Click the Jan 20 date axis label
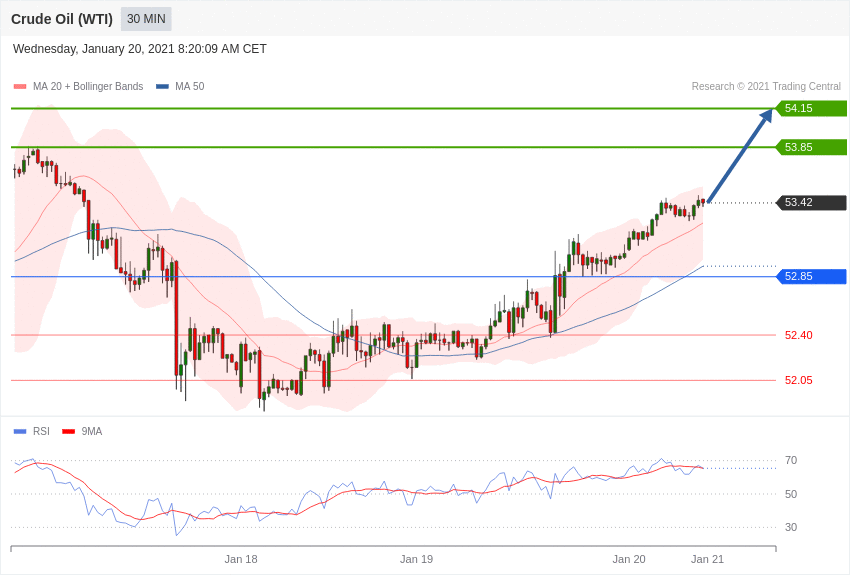The width and height of the screenshot is (850, 576). pos(629,559)
